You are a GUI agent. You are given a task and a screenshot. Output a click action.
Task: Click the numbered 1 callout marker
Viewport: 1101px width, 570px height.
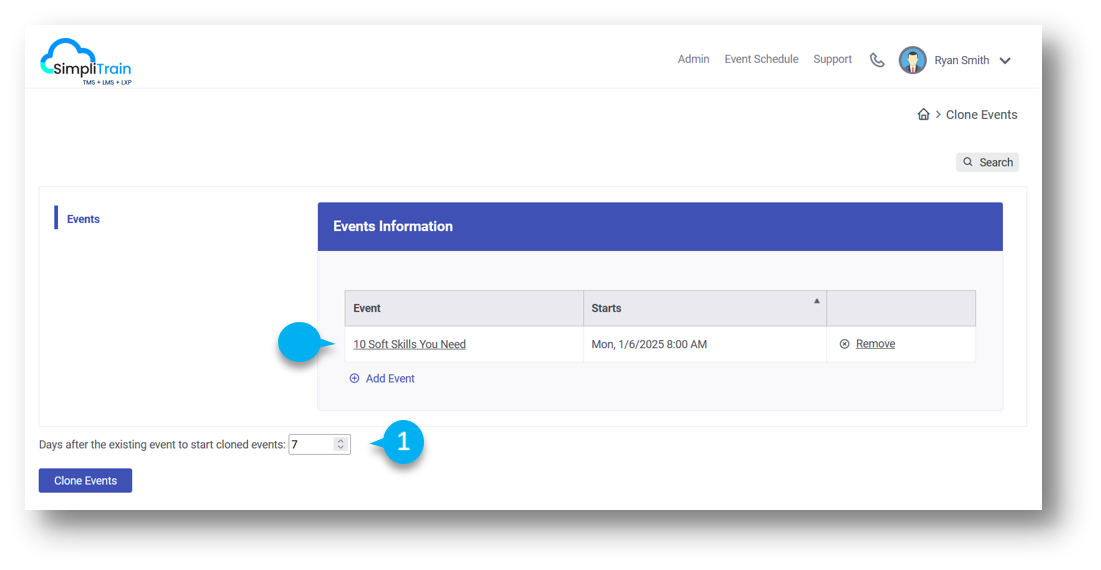[x=403, y=443]
